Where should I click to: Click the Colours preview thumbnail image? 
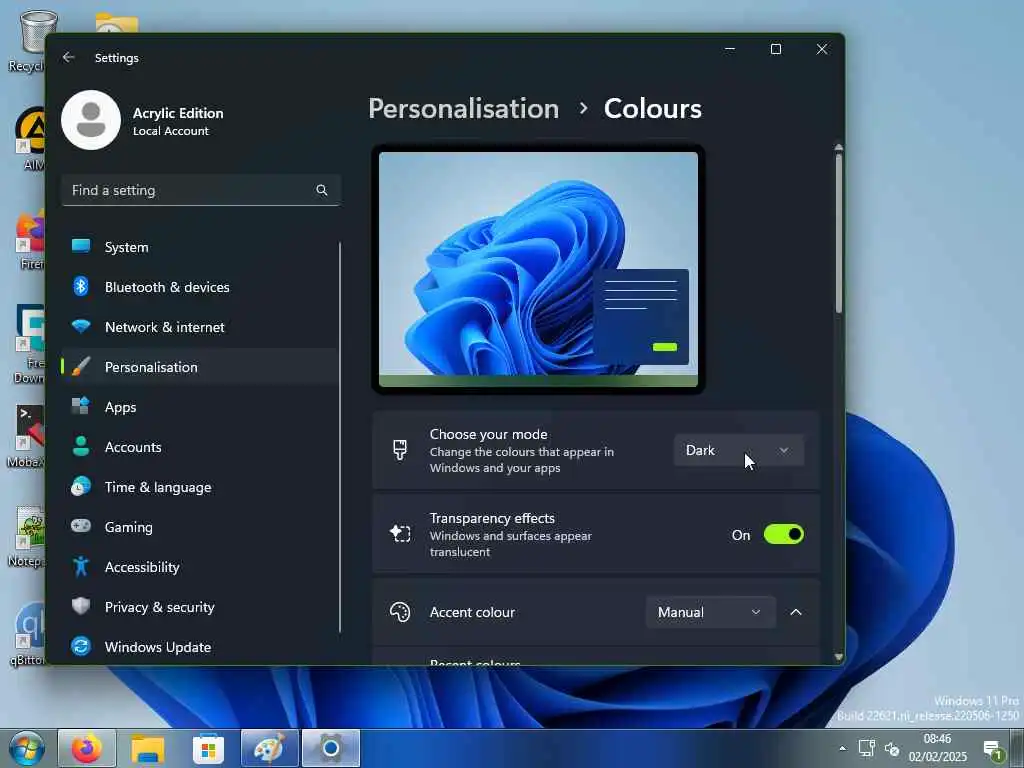click(x=538, y=269)
